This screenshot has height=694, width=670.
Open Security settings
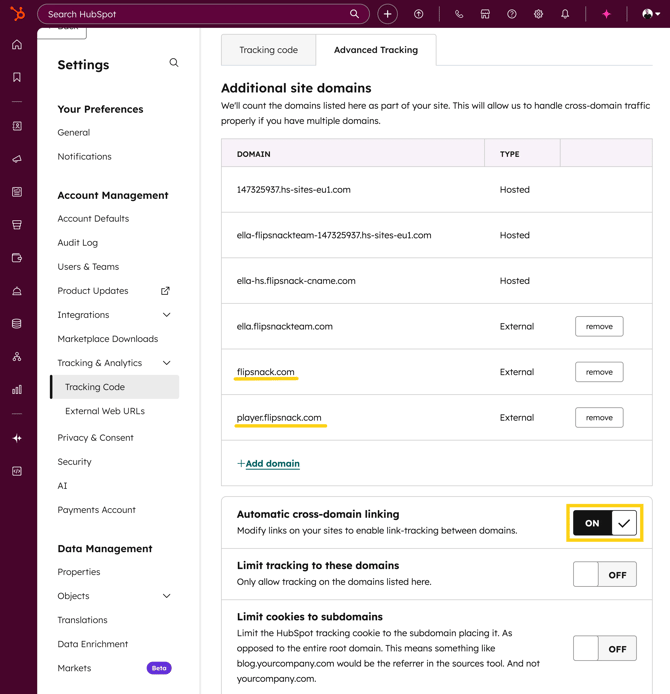point(74,462)
